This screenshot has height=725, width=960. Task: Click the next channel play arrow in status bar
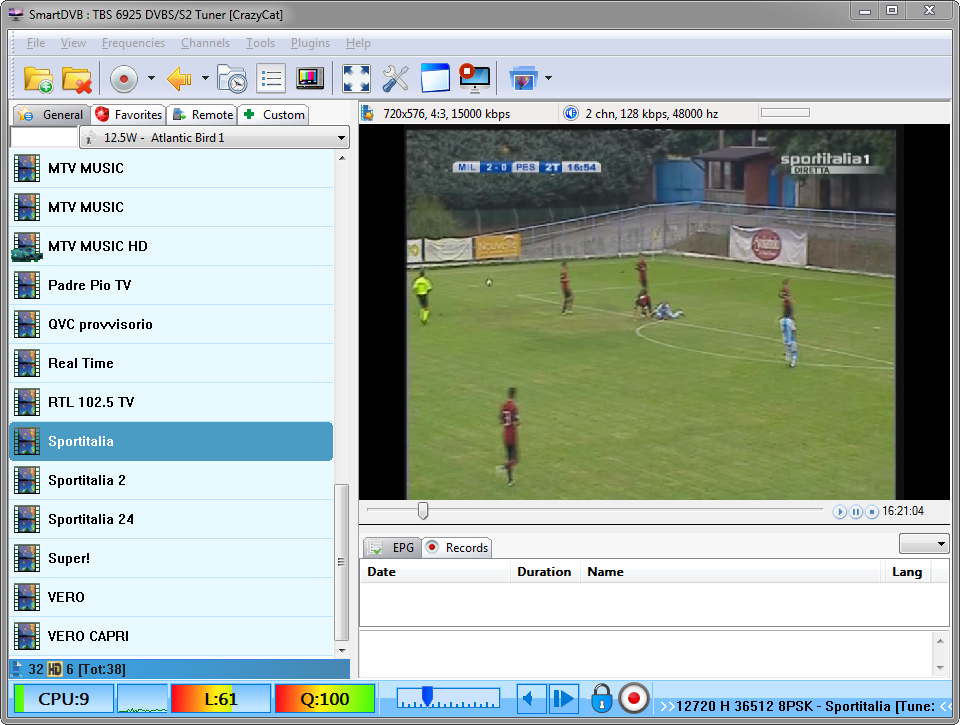563,699
